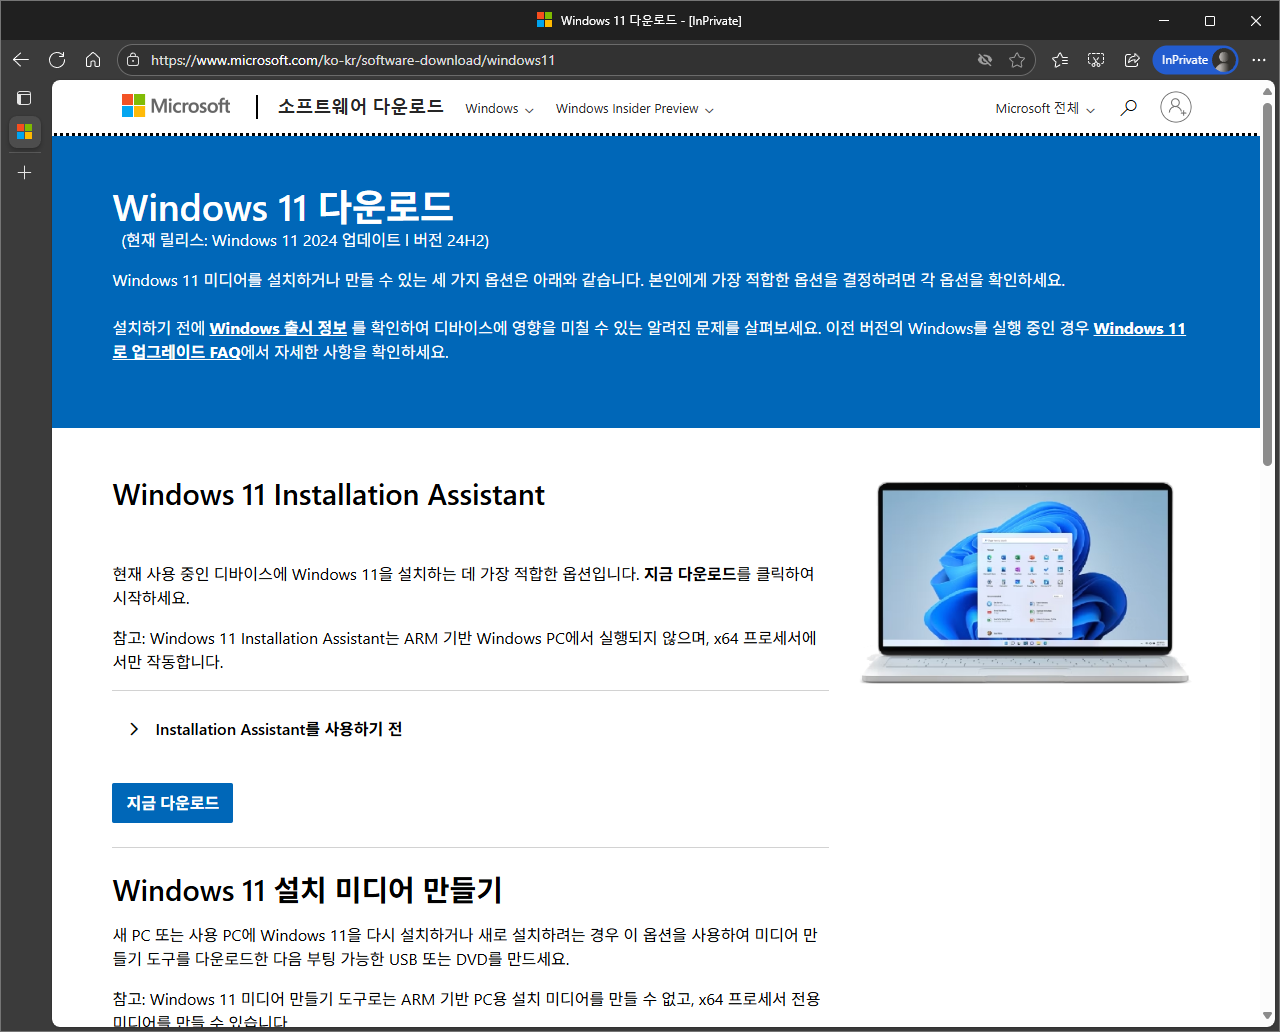Open the site search magnifier icon
This screenshot has height=1032, width=1280.
click(x=1129, y=108)
